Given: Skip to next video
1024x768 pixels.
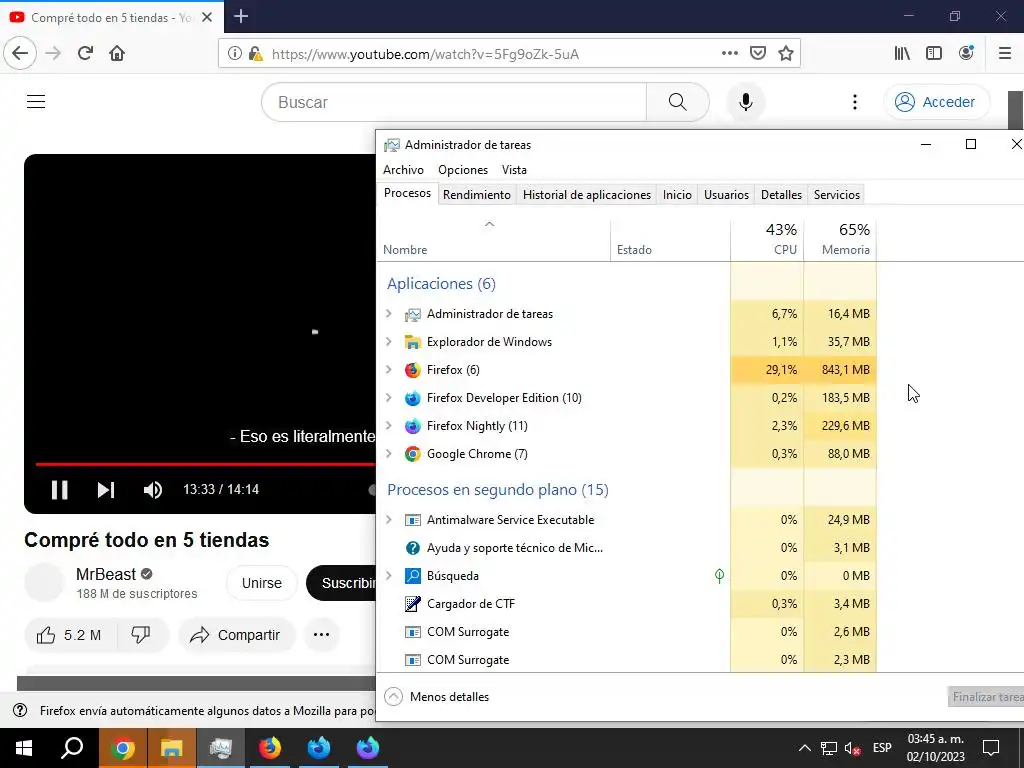Looking at the screenshot, I should coord(106,490).
